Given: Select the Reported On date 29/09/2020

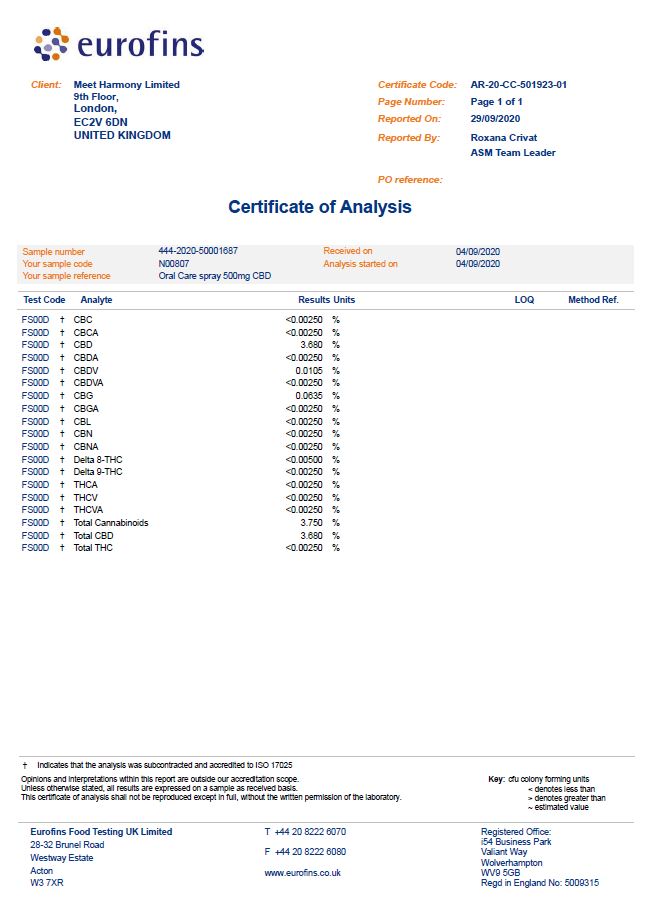Looking at the screenshot, I should click(495, 119).
